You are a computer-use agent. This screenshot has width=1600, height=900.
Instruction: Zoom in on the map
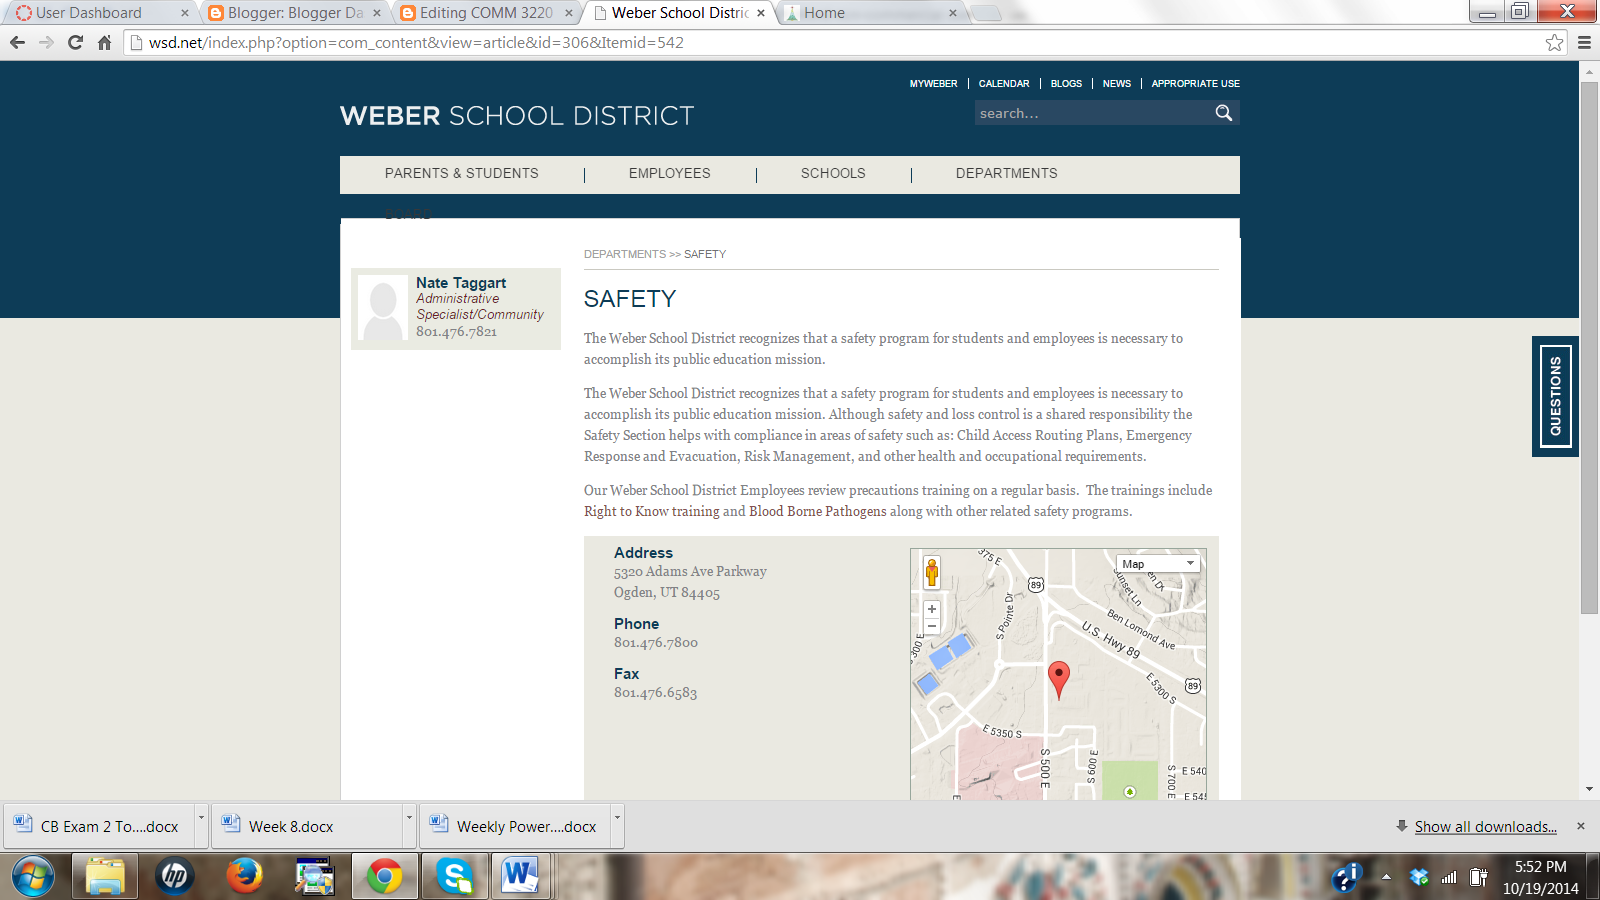tap(932, 608)
